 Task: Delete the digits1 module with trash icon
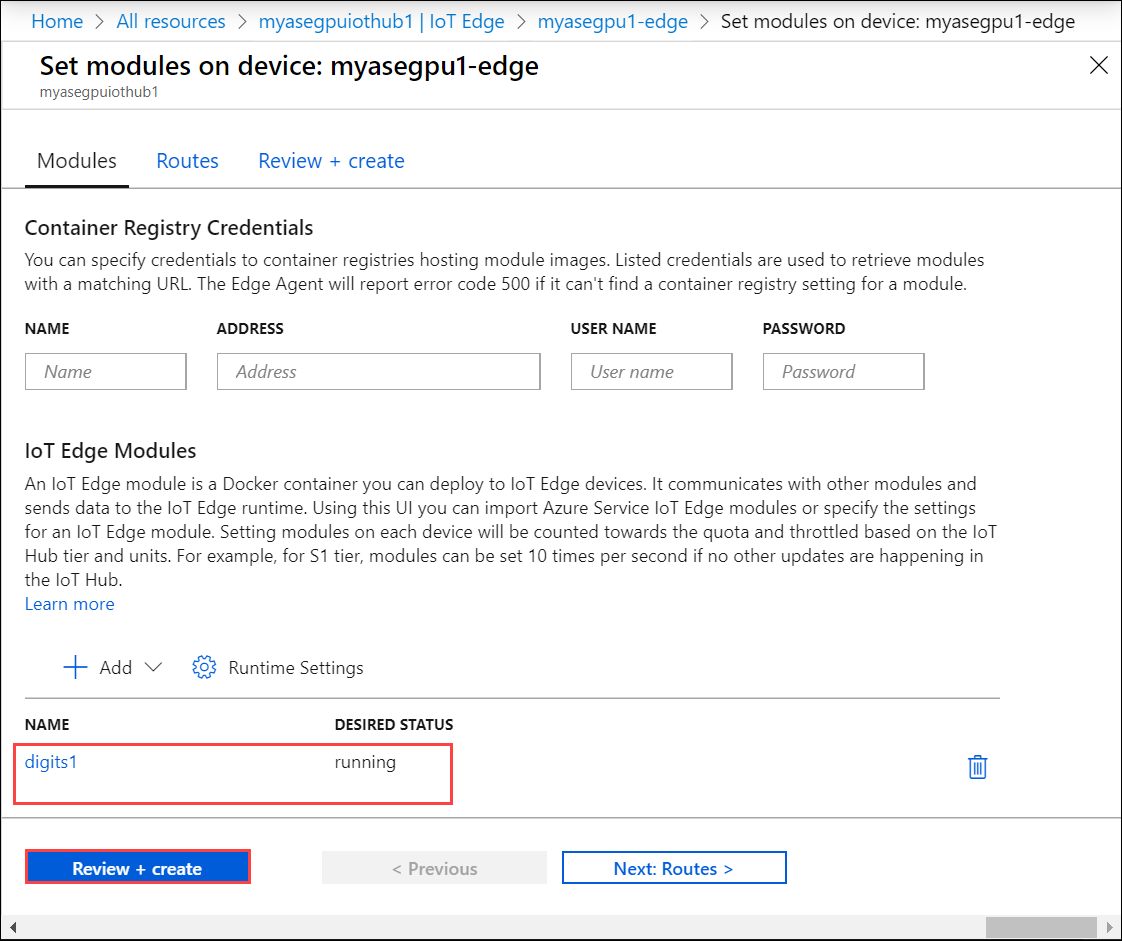click(x=977, y=767)
